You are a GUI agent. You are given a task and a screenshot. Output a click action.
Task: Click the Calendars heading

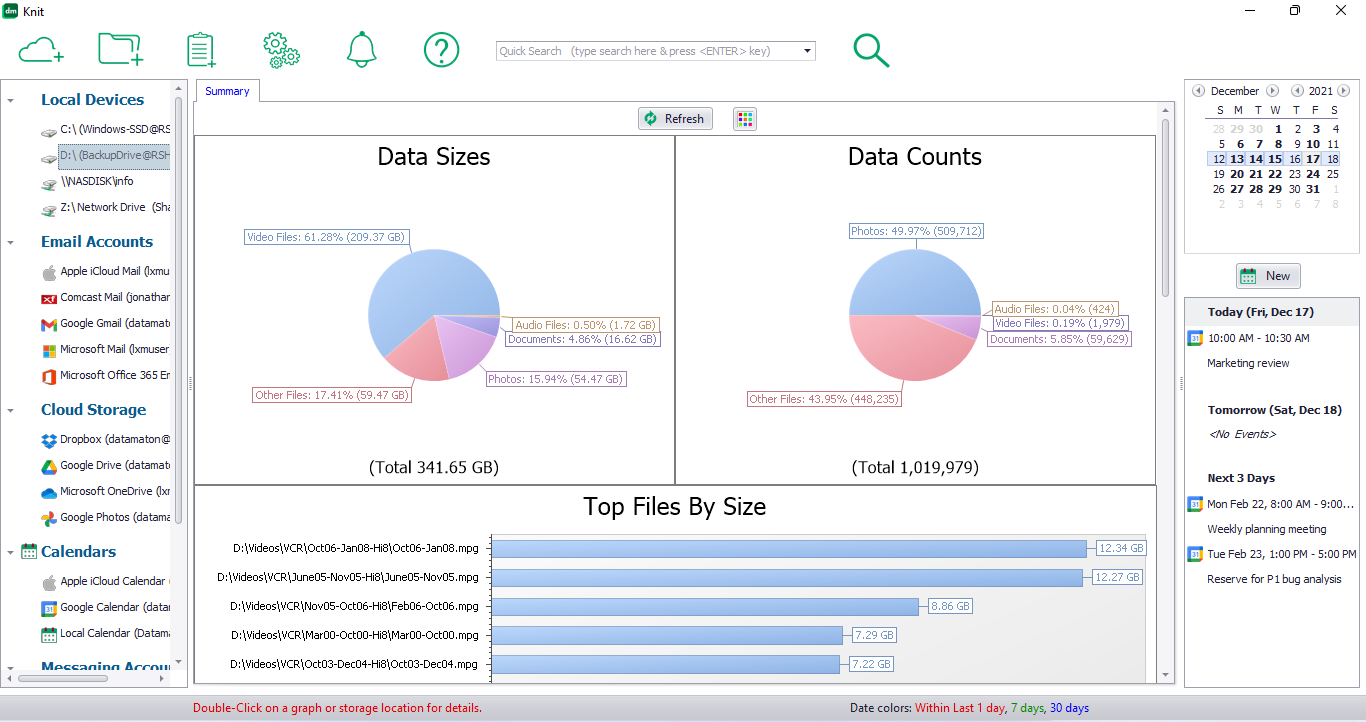tap(78, 552)
